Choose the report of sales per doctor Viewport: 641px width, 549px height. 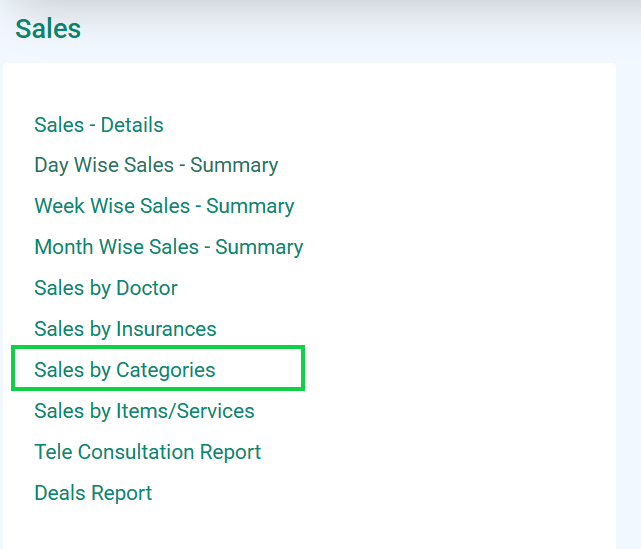coord(106,288)
